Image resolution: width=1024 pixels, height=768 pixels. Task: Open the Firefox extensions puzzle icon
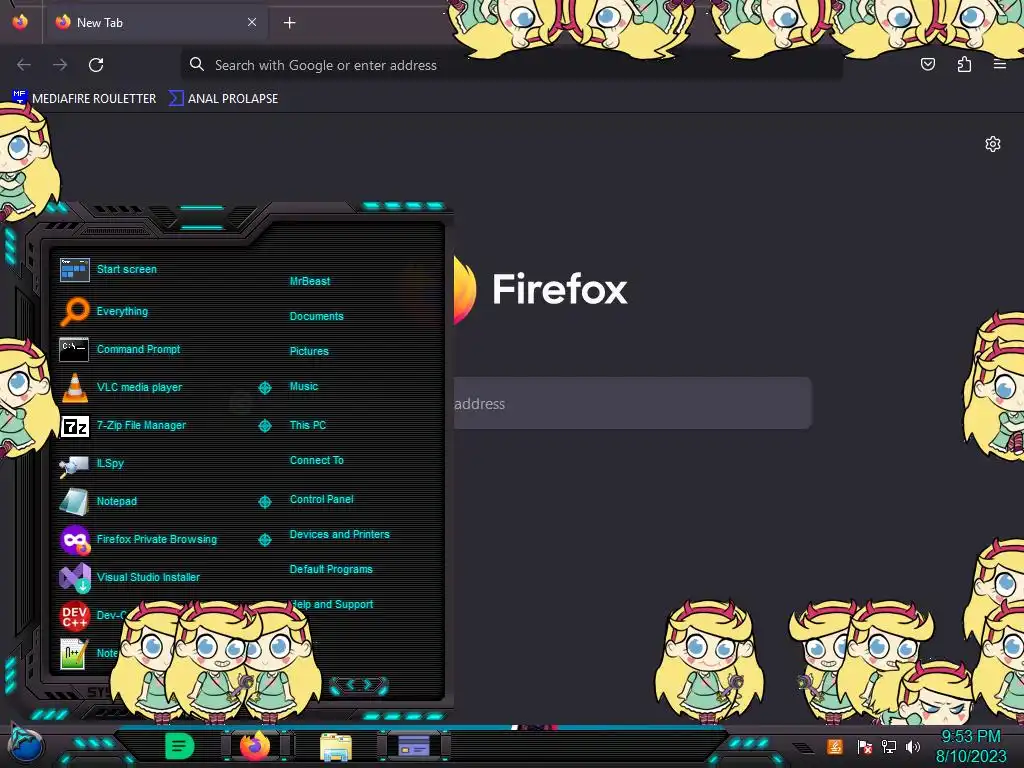(964, 64)
